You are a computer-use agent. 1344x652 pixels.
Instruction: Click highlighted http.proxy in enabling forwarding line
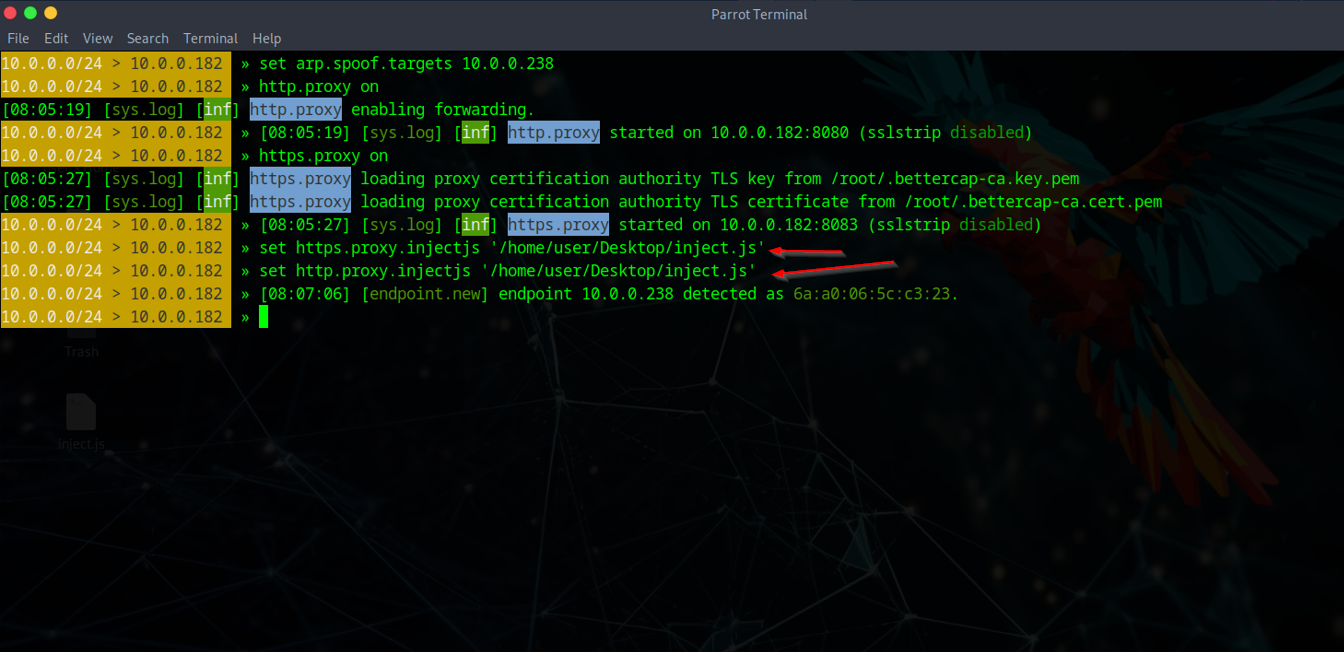coord(295,109)
